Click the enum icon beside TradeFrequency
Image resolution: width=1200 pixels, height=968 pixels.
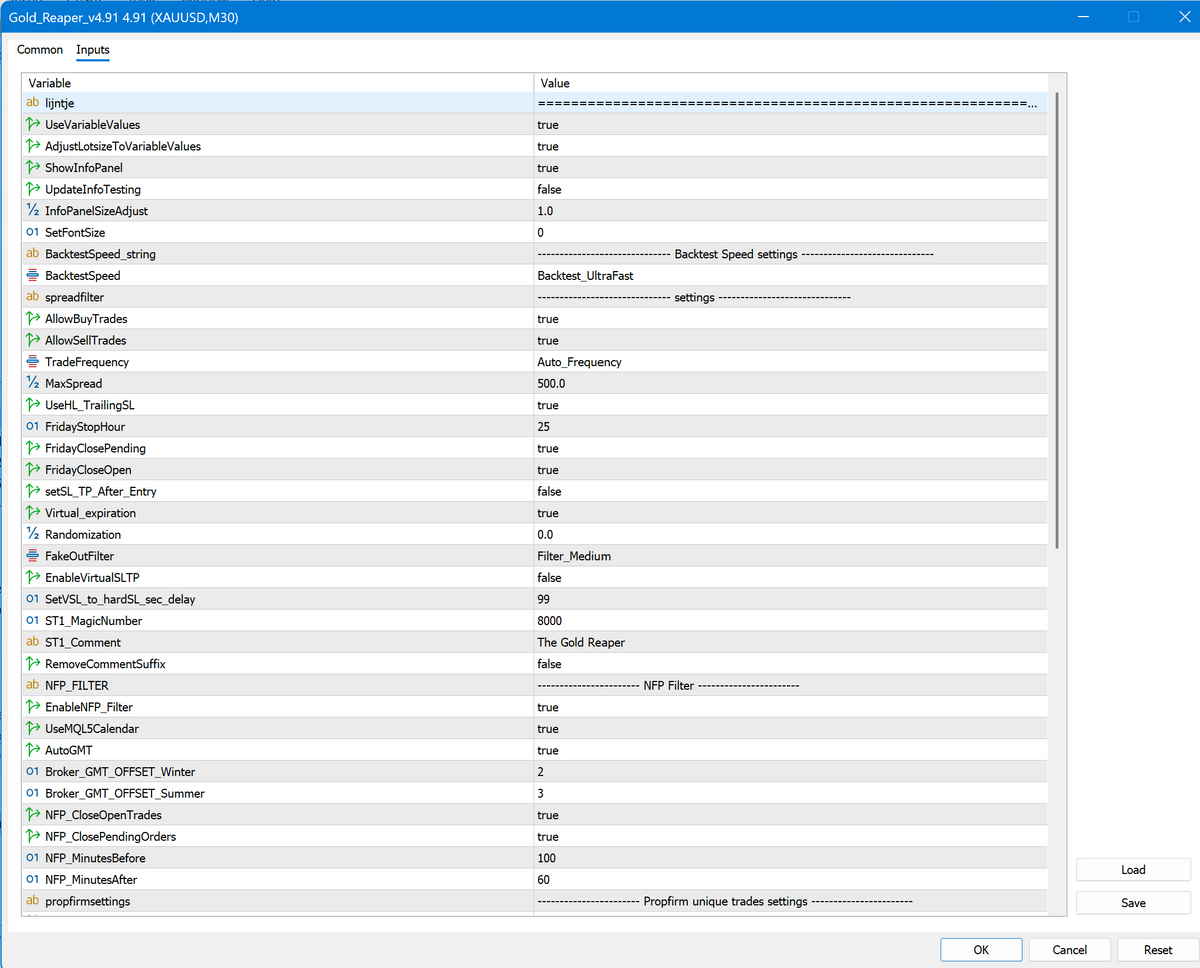point(33,362)
